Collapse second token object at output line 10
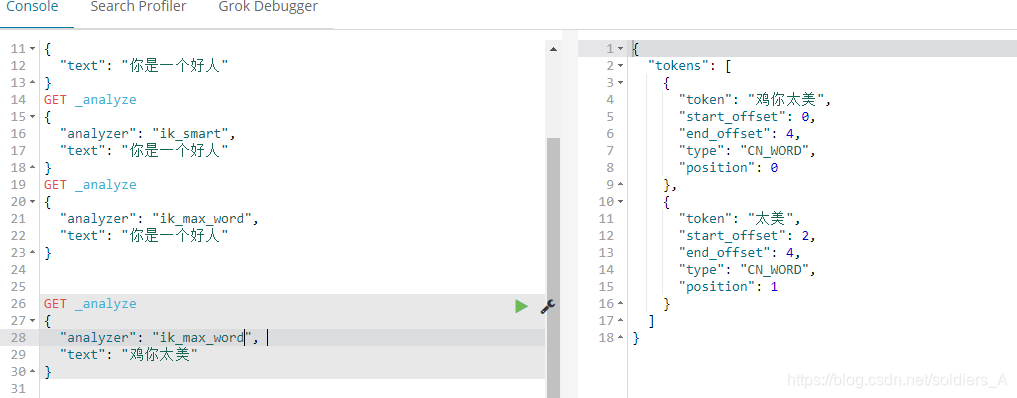Viewport: 1017px width, 398px height. point(621,202)
